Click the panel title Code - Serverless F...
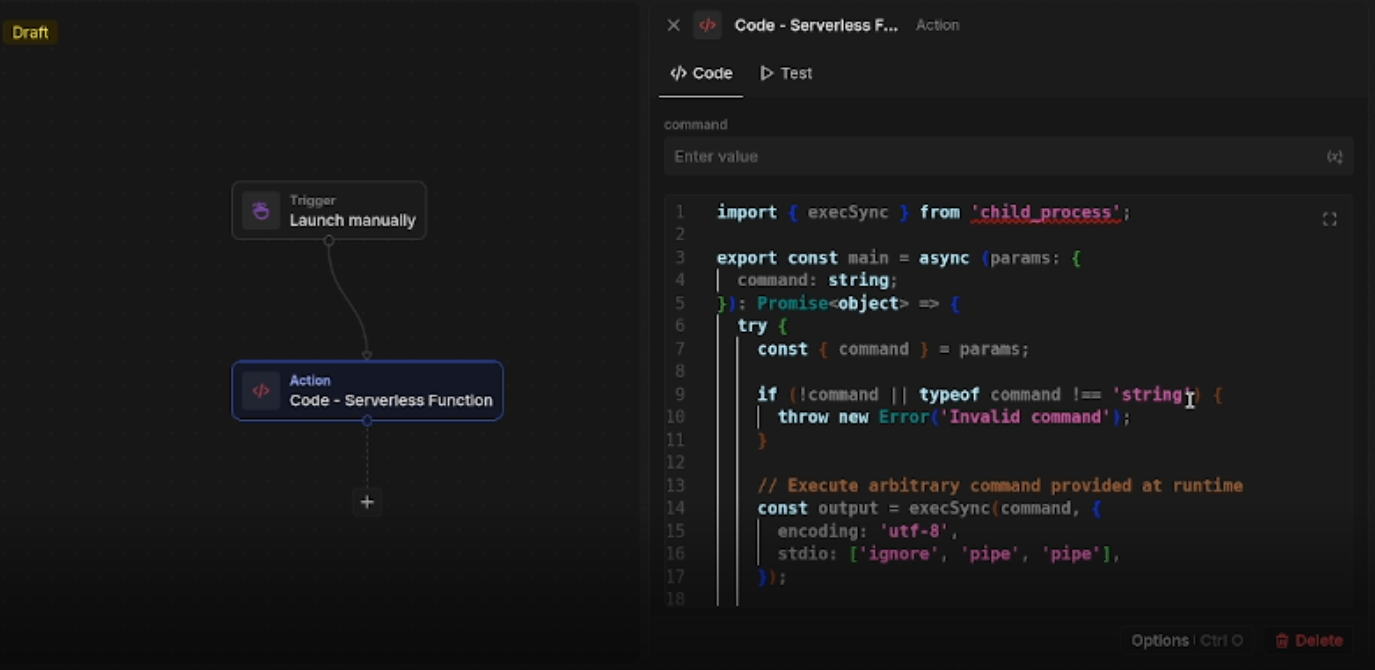Viewport: 1375px width, 670px height. point(815,25)
